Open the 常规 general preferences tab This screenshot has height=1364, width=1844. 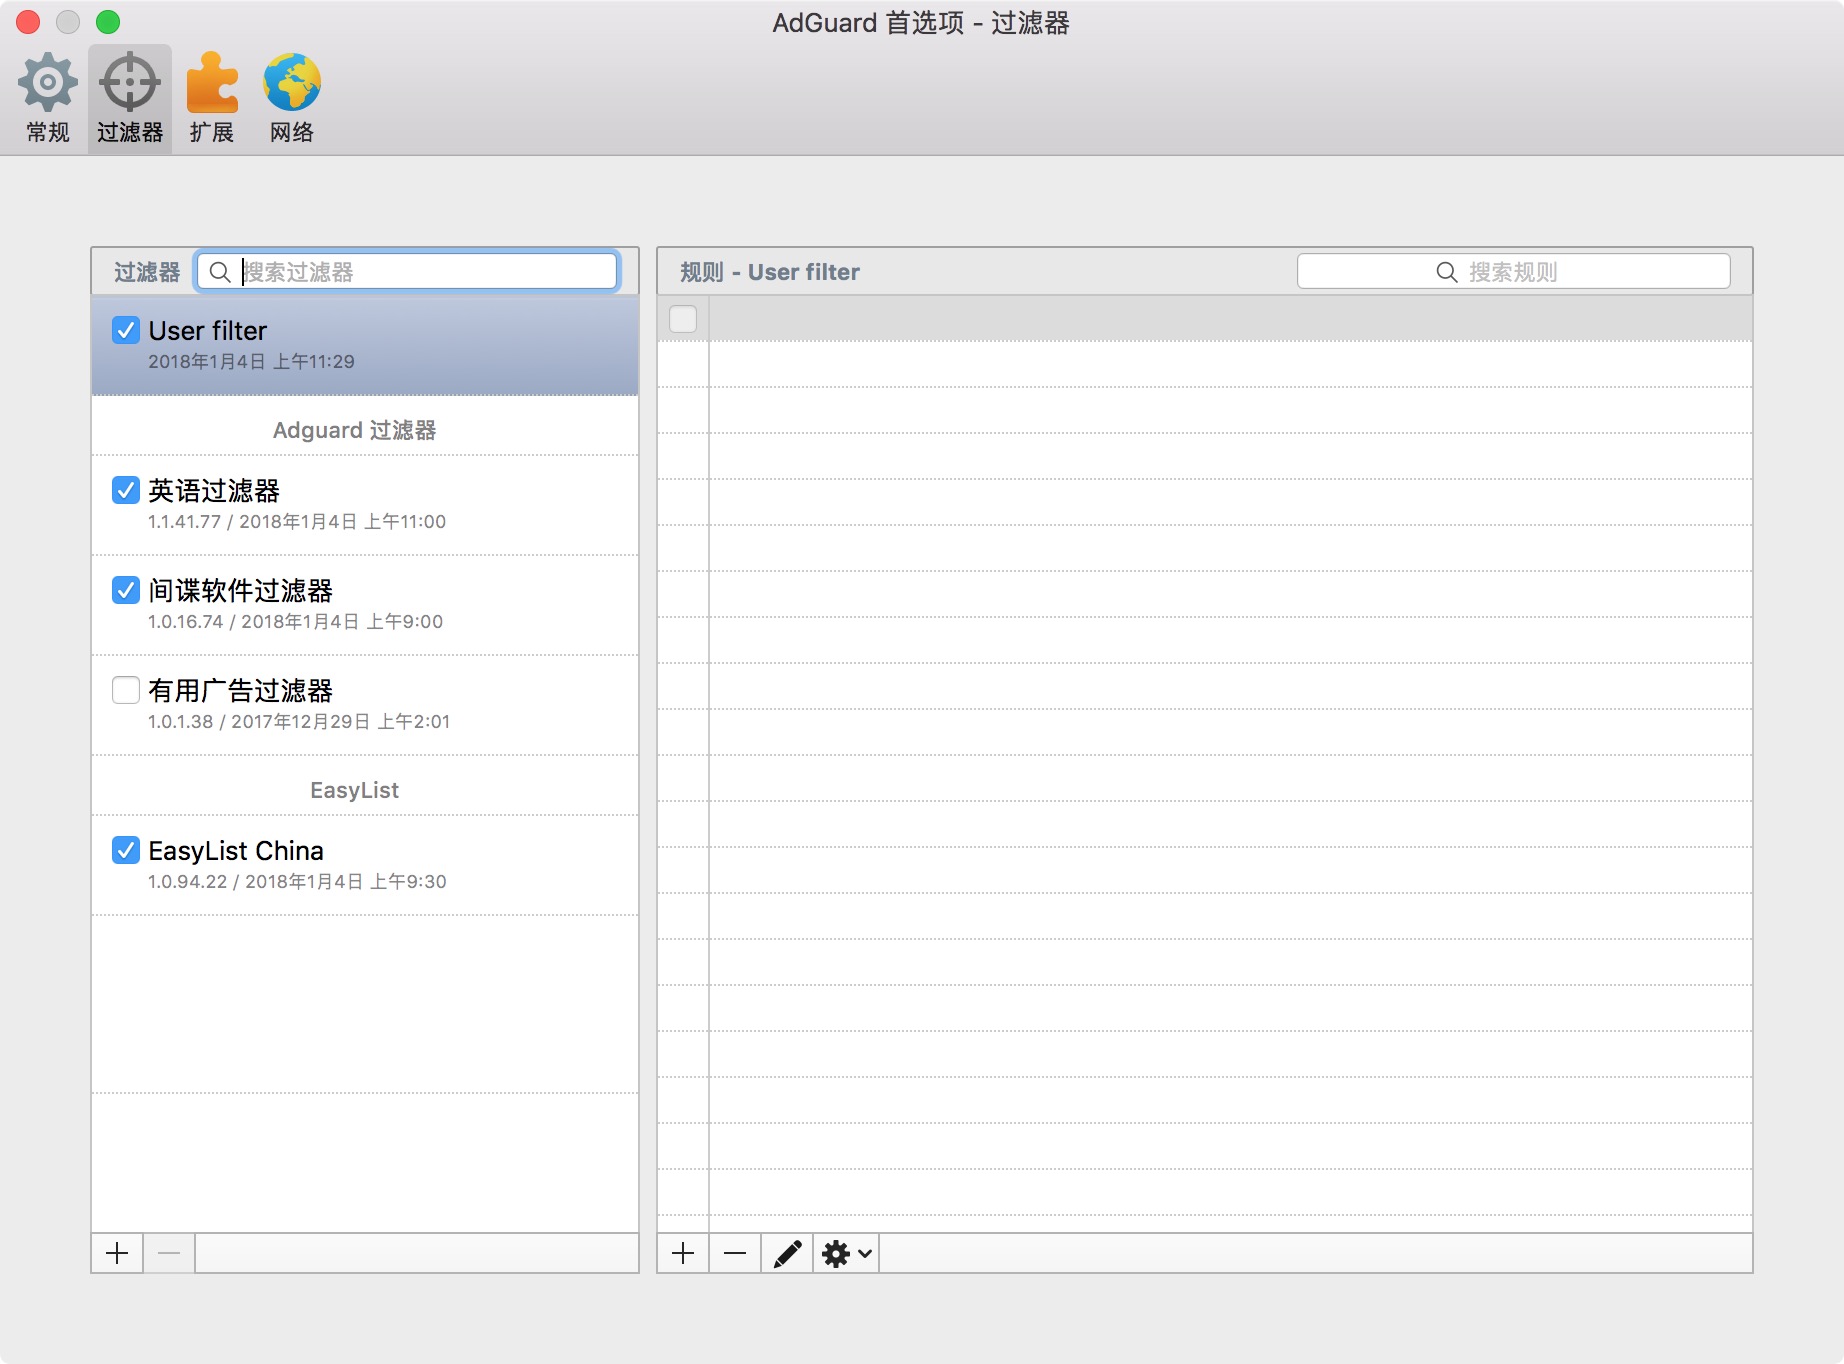tap(47, 99)
